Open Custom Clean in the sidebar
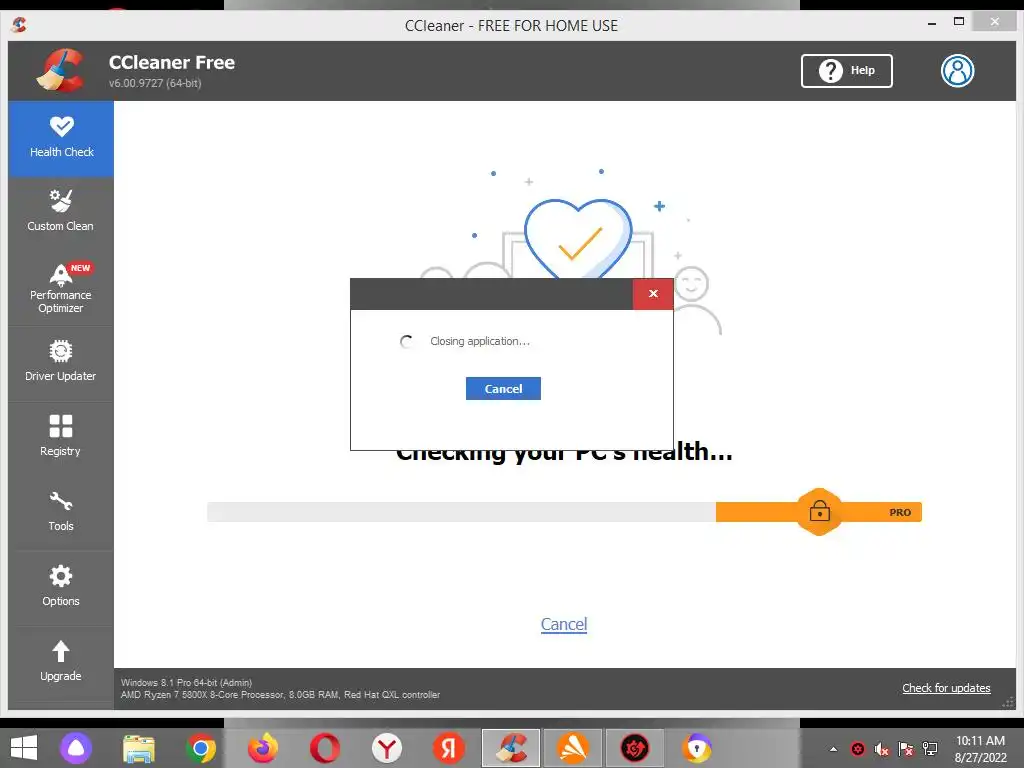The image size is (1024, 768). coord(61,213)
